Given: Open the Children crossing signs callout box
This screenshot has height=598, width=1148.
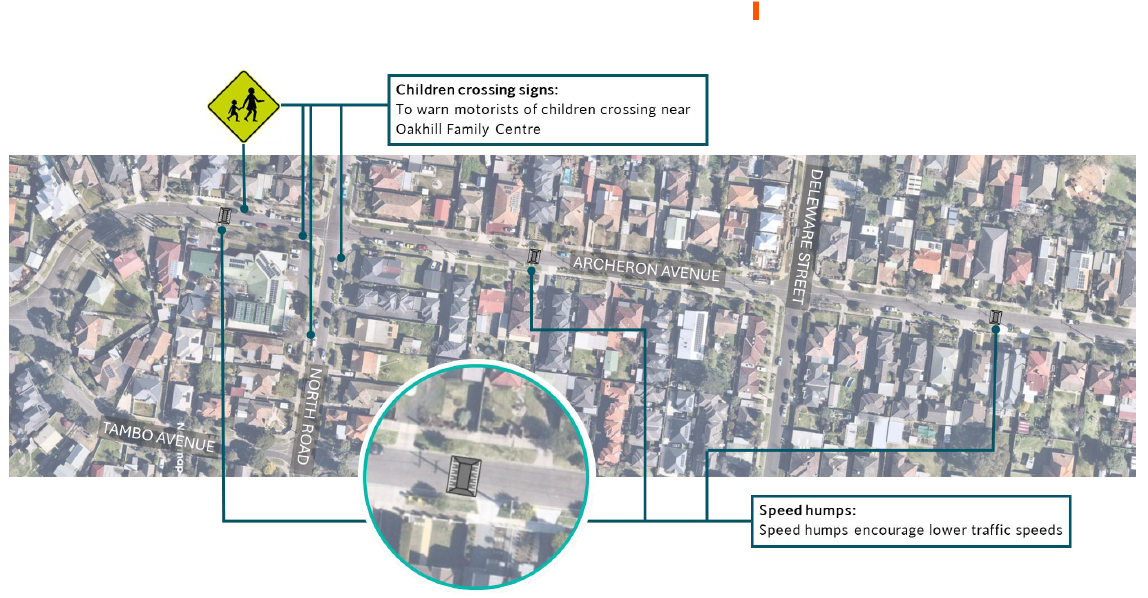Looking at the screenshot, I should [x=548, y=109].
